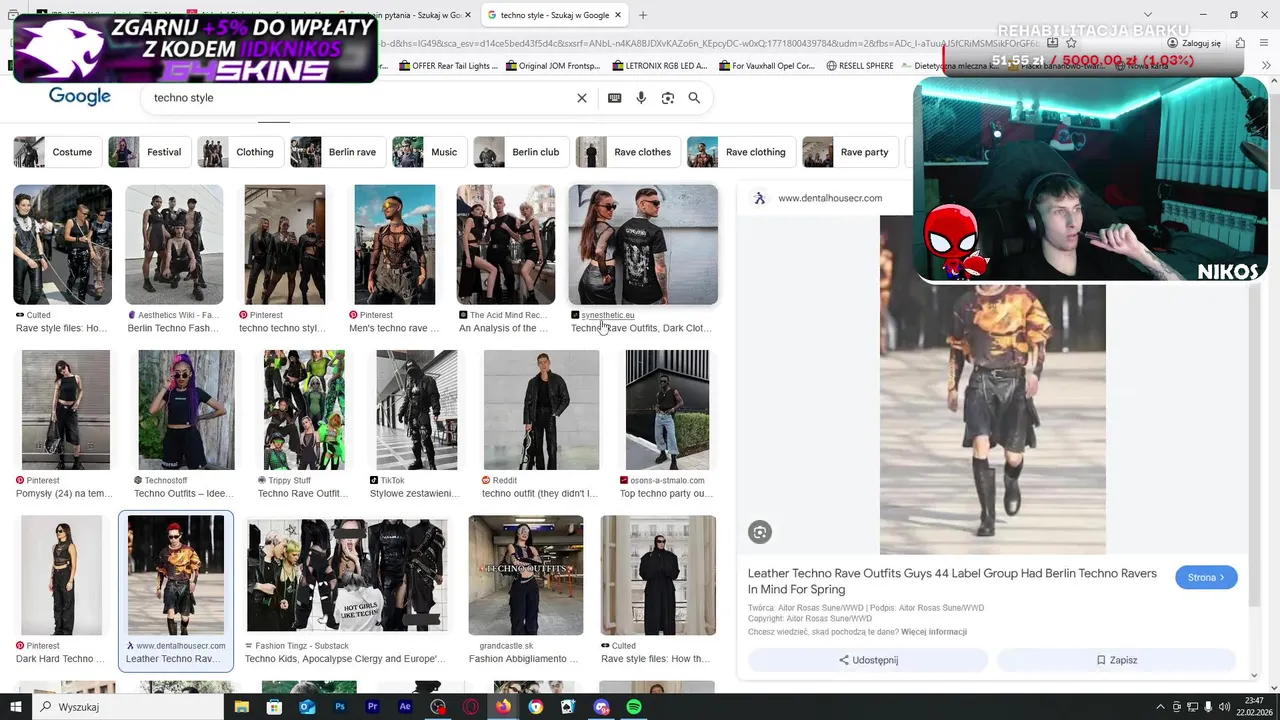Open Firefox application menu
This screenshot has width=1280, height=720.
1264,43
